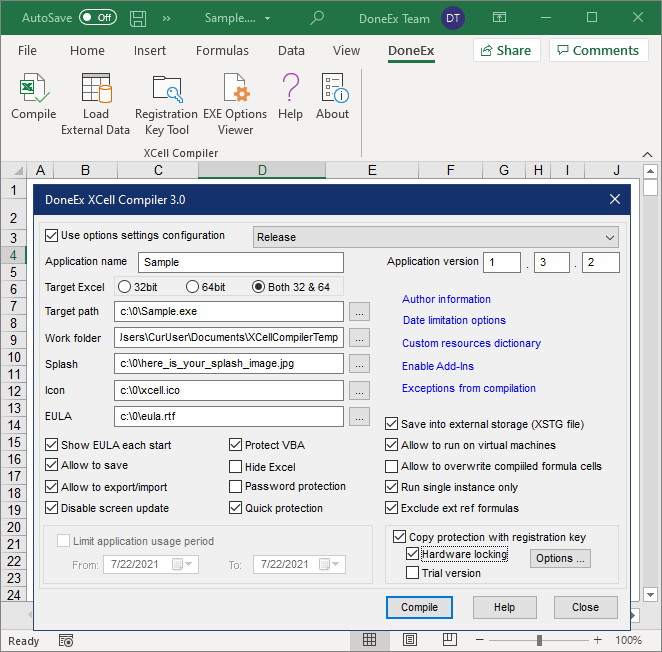
Task: Open Date limitation options link
Action: (454, 320)
